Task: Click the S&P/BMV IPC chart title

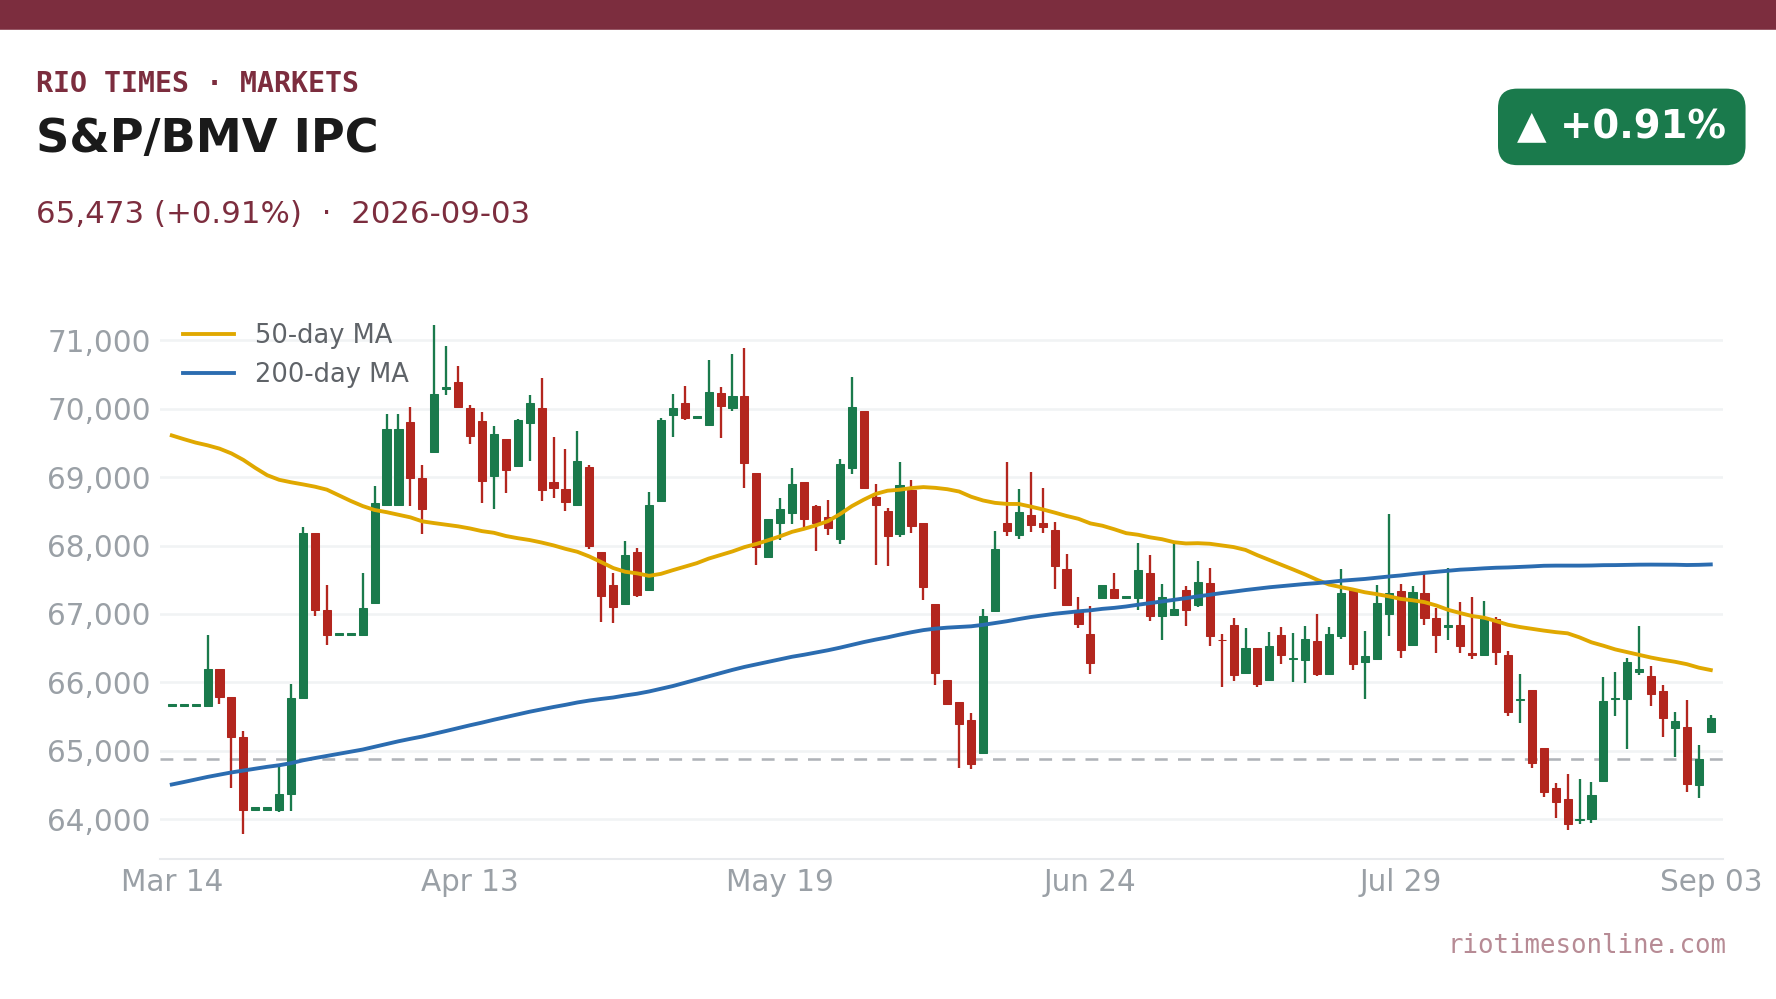Action: [x=207, y=137]
